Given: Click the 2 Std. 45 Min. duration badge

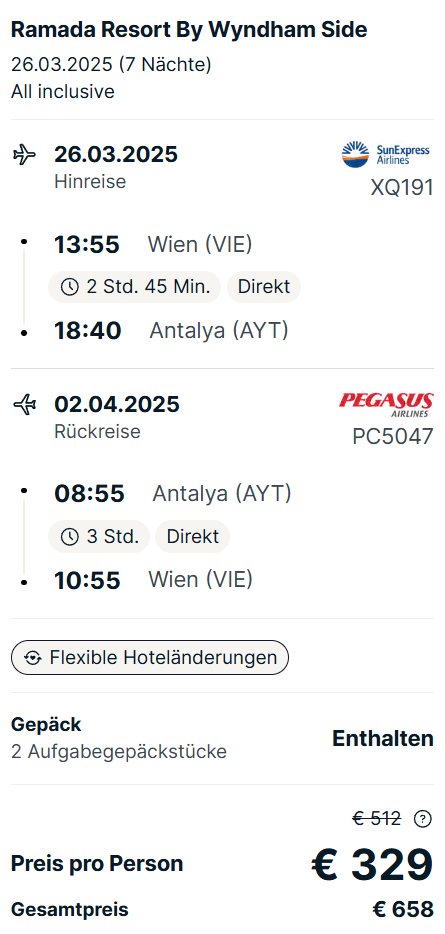Looking at the screenshot, I should coord(135,287).
